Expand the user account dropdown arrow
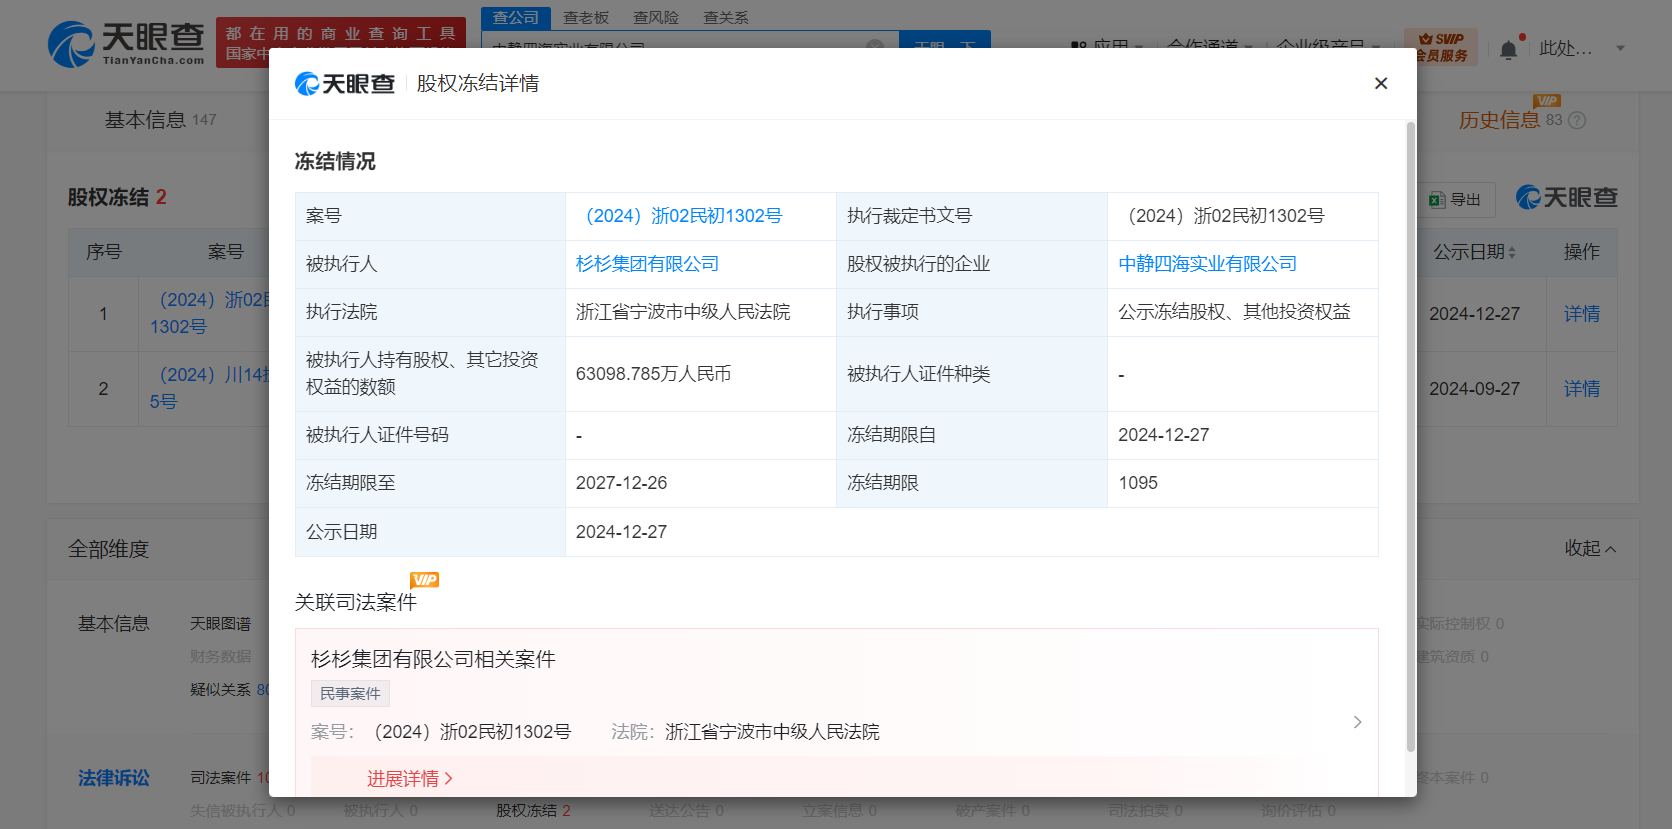Image resolution: width=1672 pixels, height=829 pixels. [1620, 48]
